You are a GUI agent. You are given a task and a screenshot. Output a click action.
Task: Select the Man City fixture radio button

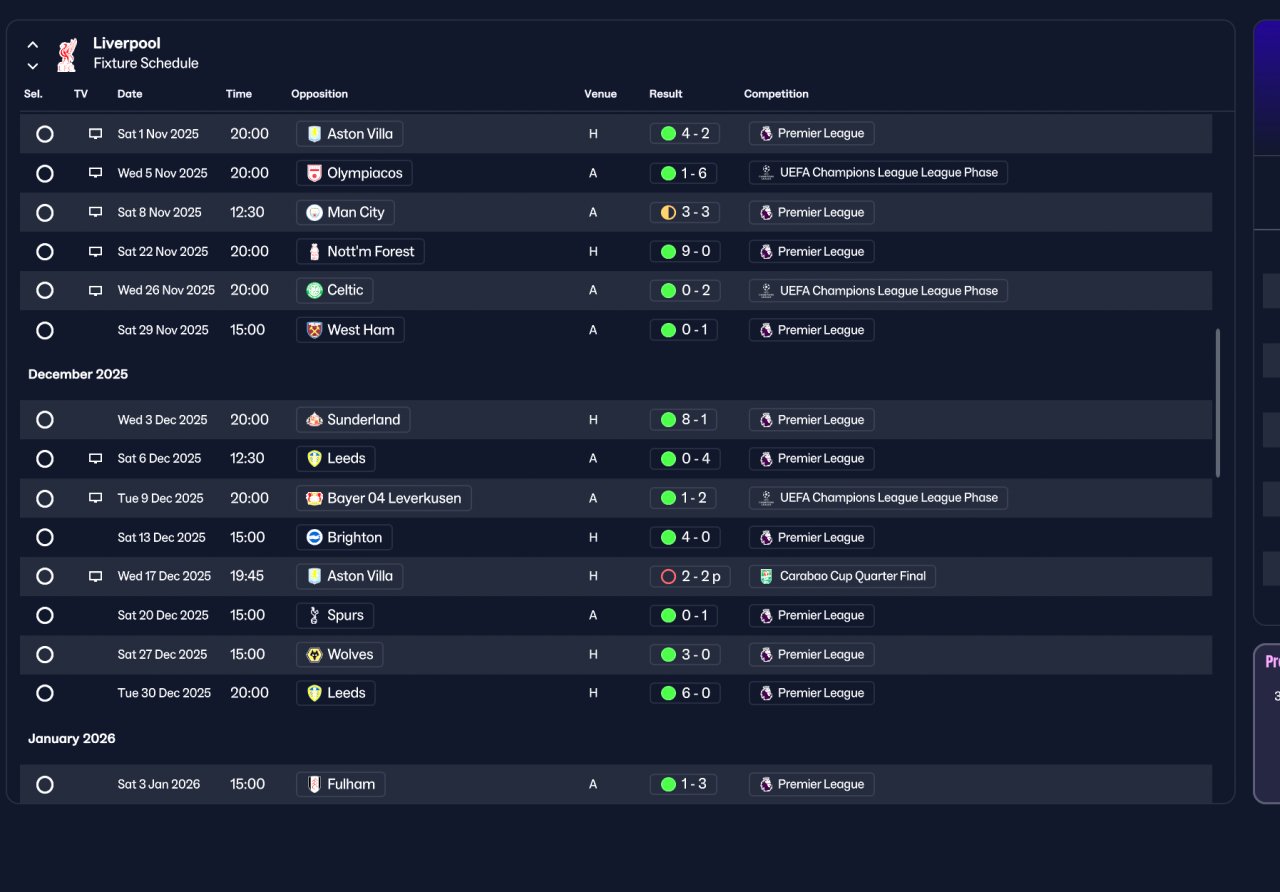pos(45,213)
